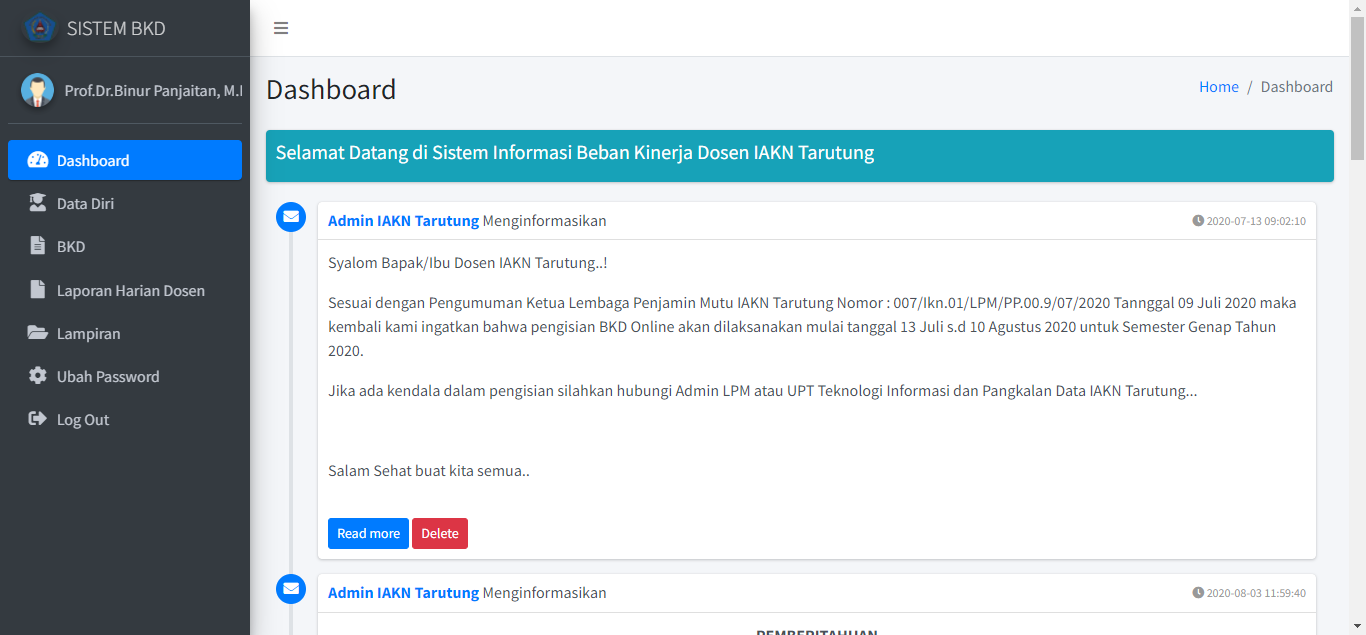1366x635 pixels.
Task: Click the vertical page scrollbar
Action: 1357,317
